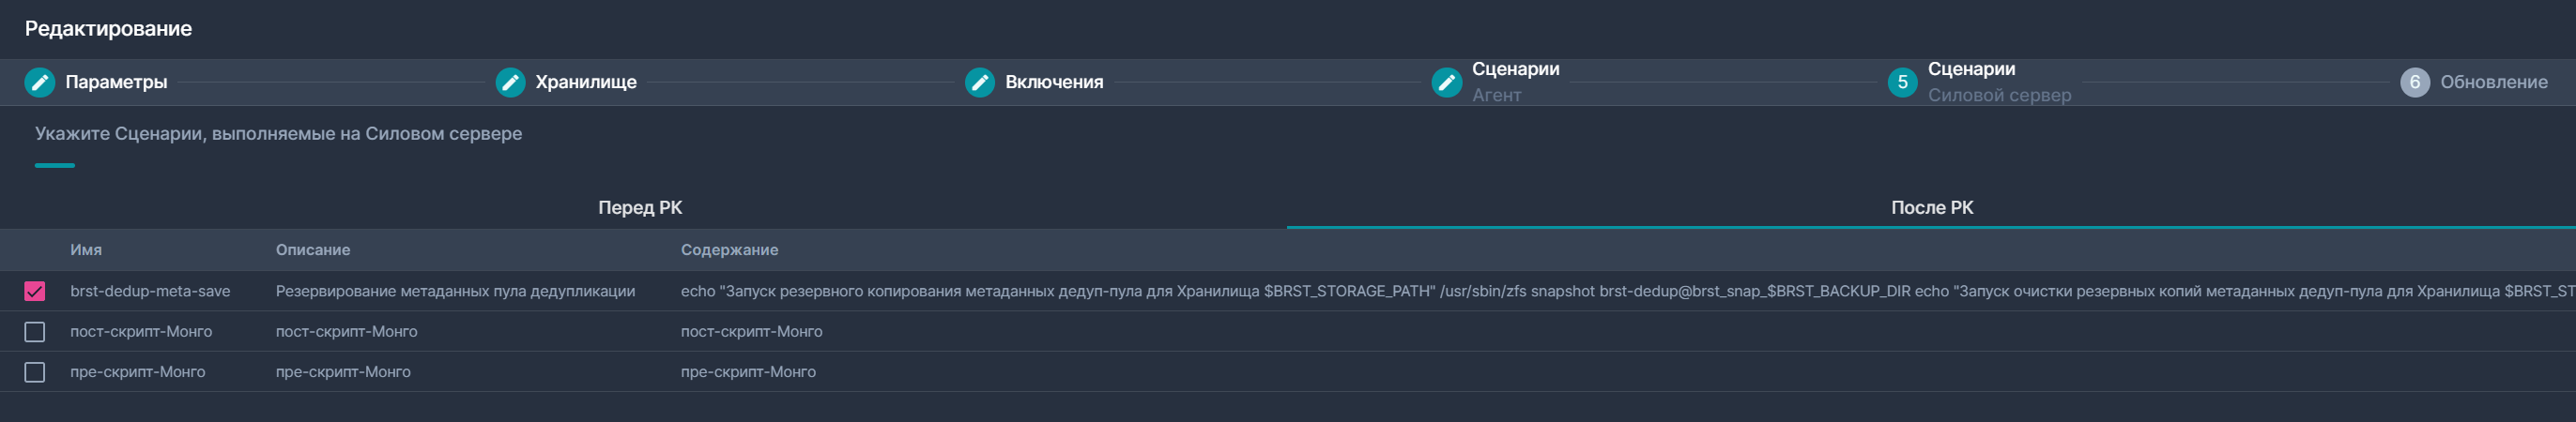This screenshot has width=2576, height=422.
Task: Click the Имя column header
Action: [x=86, y=250]
